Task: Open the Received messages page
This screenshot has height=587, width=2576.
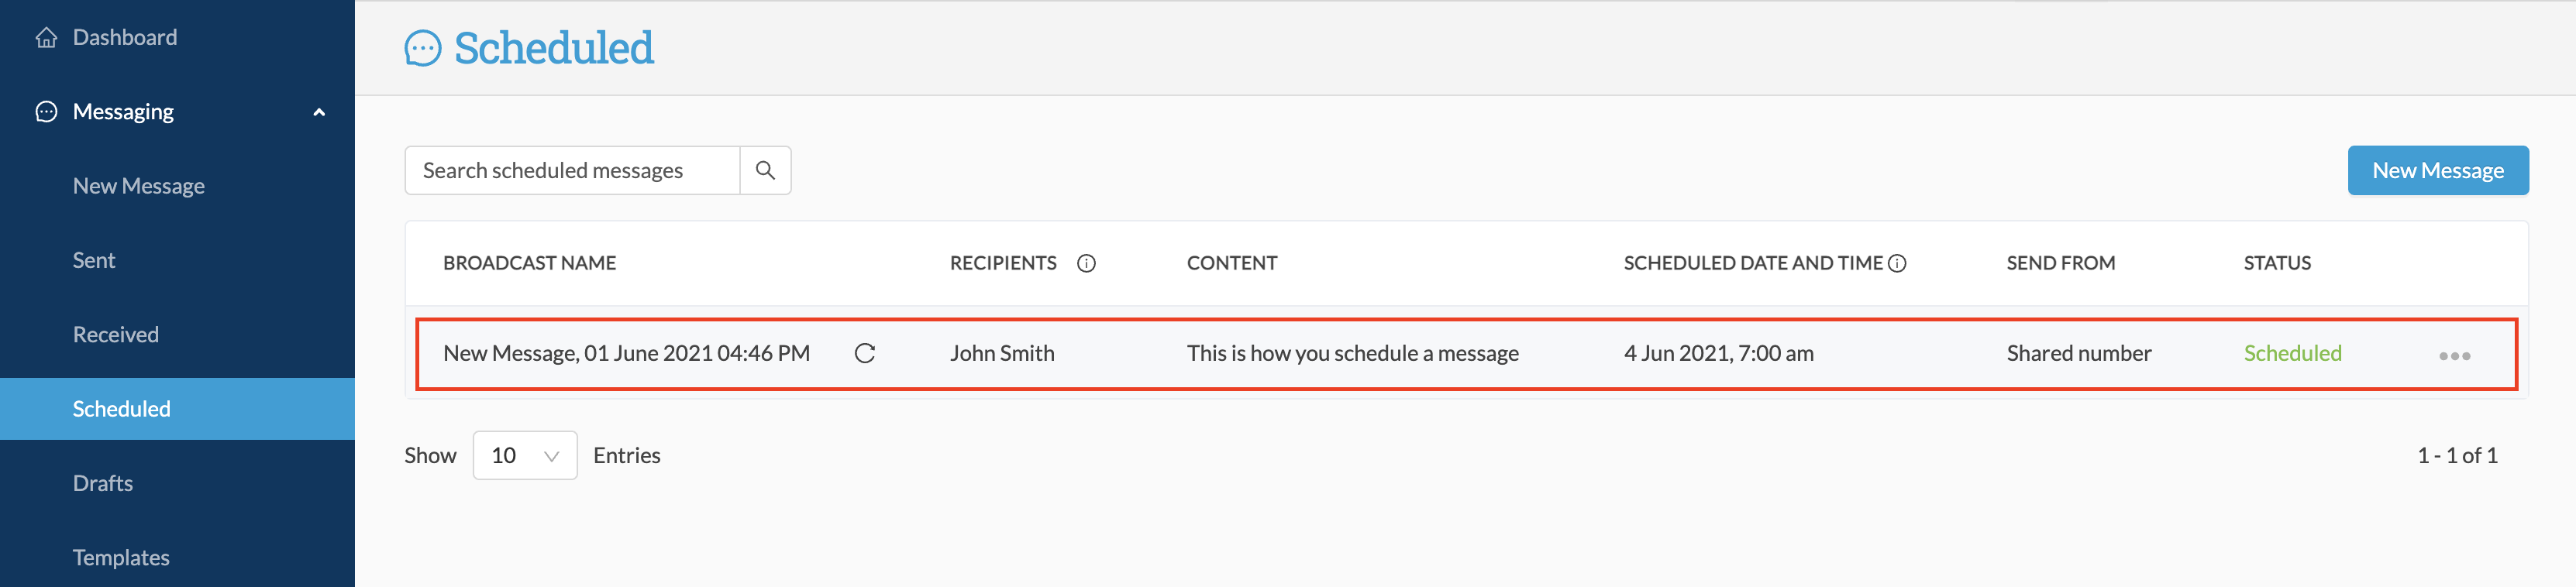Action: tap(116, 334)
